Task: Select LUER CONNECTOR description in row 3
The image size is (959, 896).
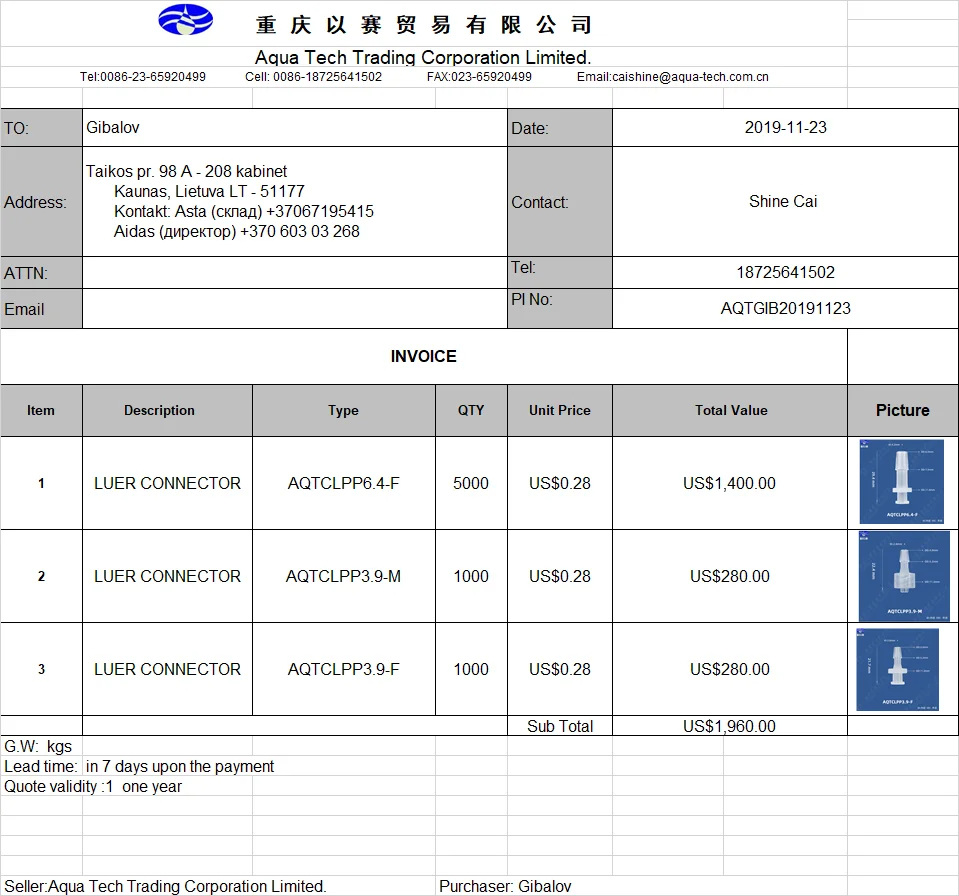Action: [168, 669]
